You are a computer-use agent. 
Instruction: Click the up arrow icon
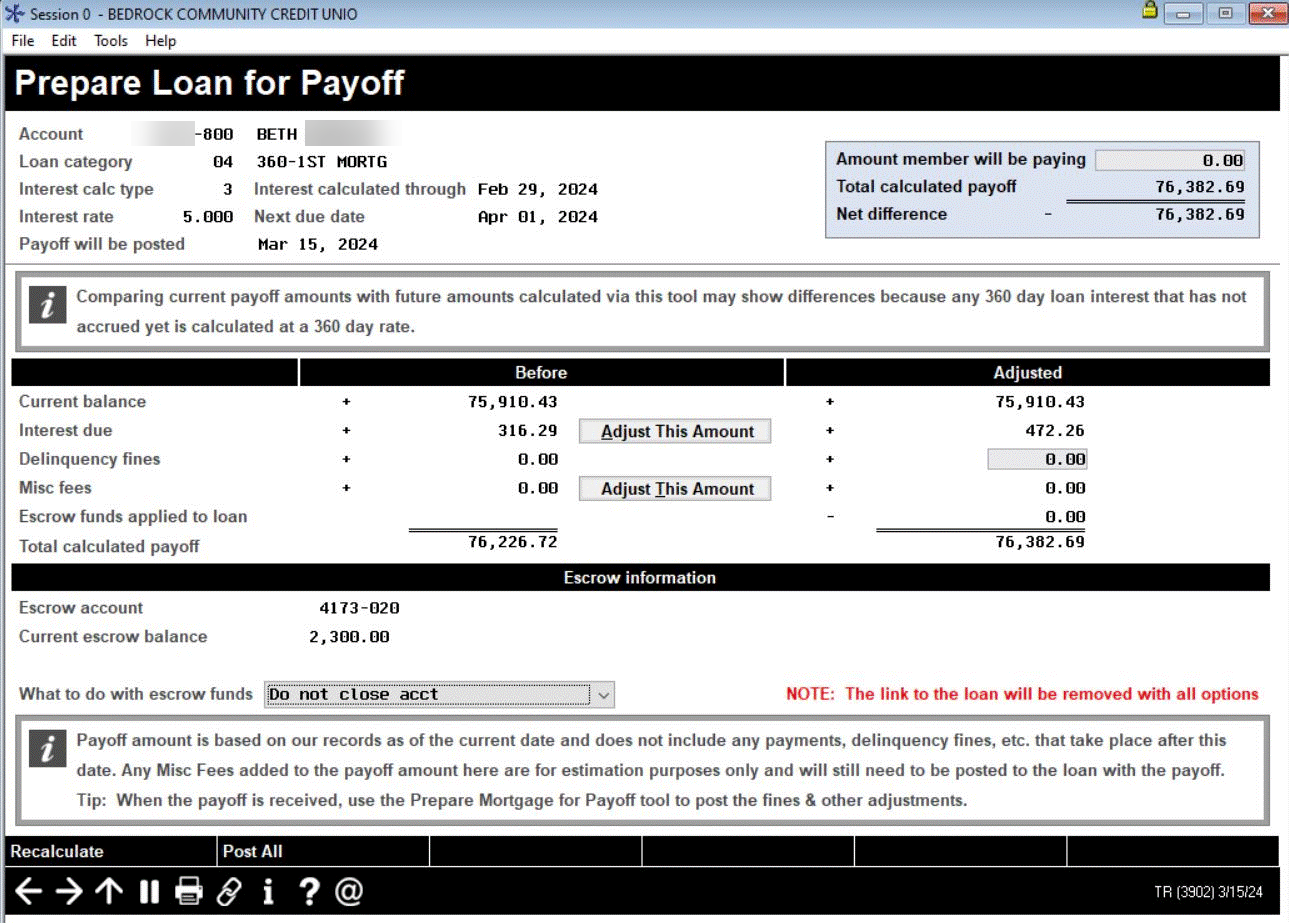tap(109, 891)
